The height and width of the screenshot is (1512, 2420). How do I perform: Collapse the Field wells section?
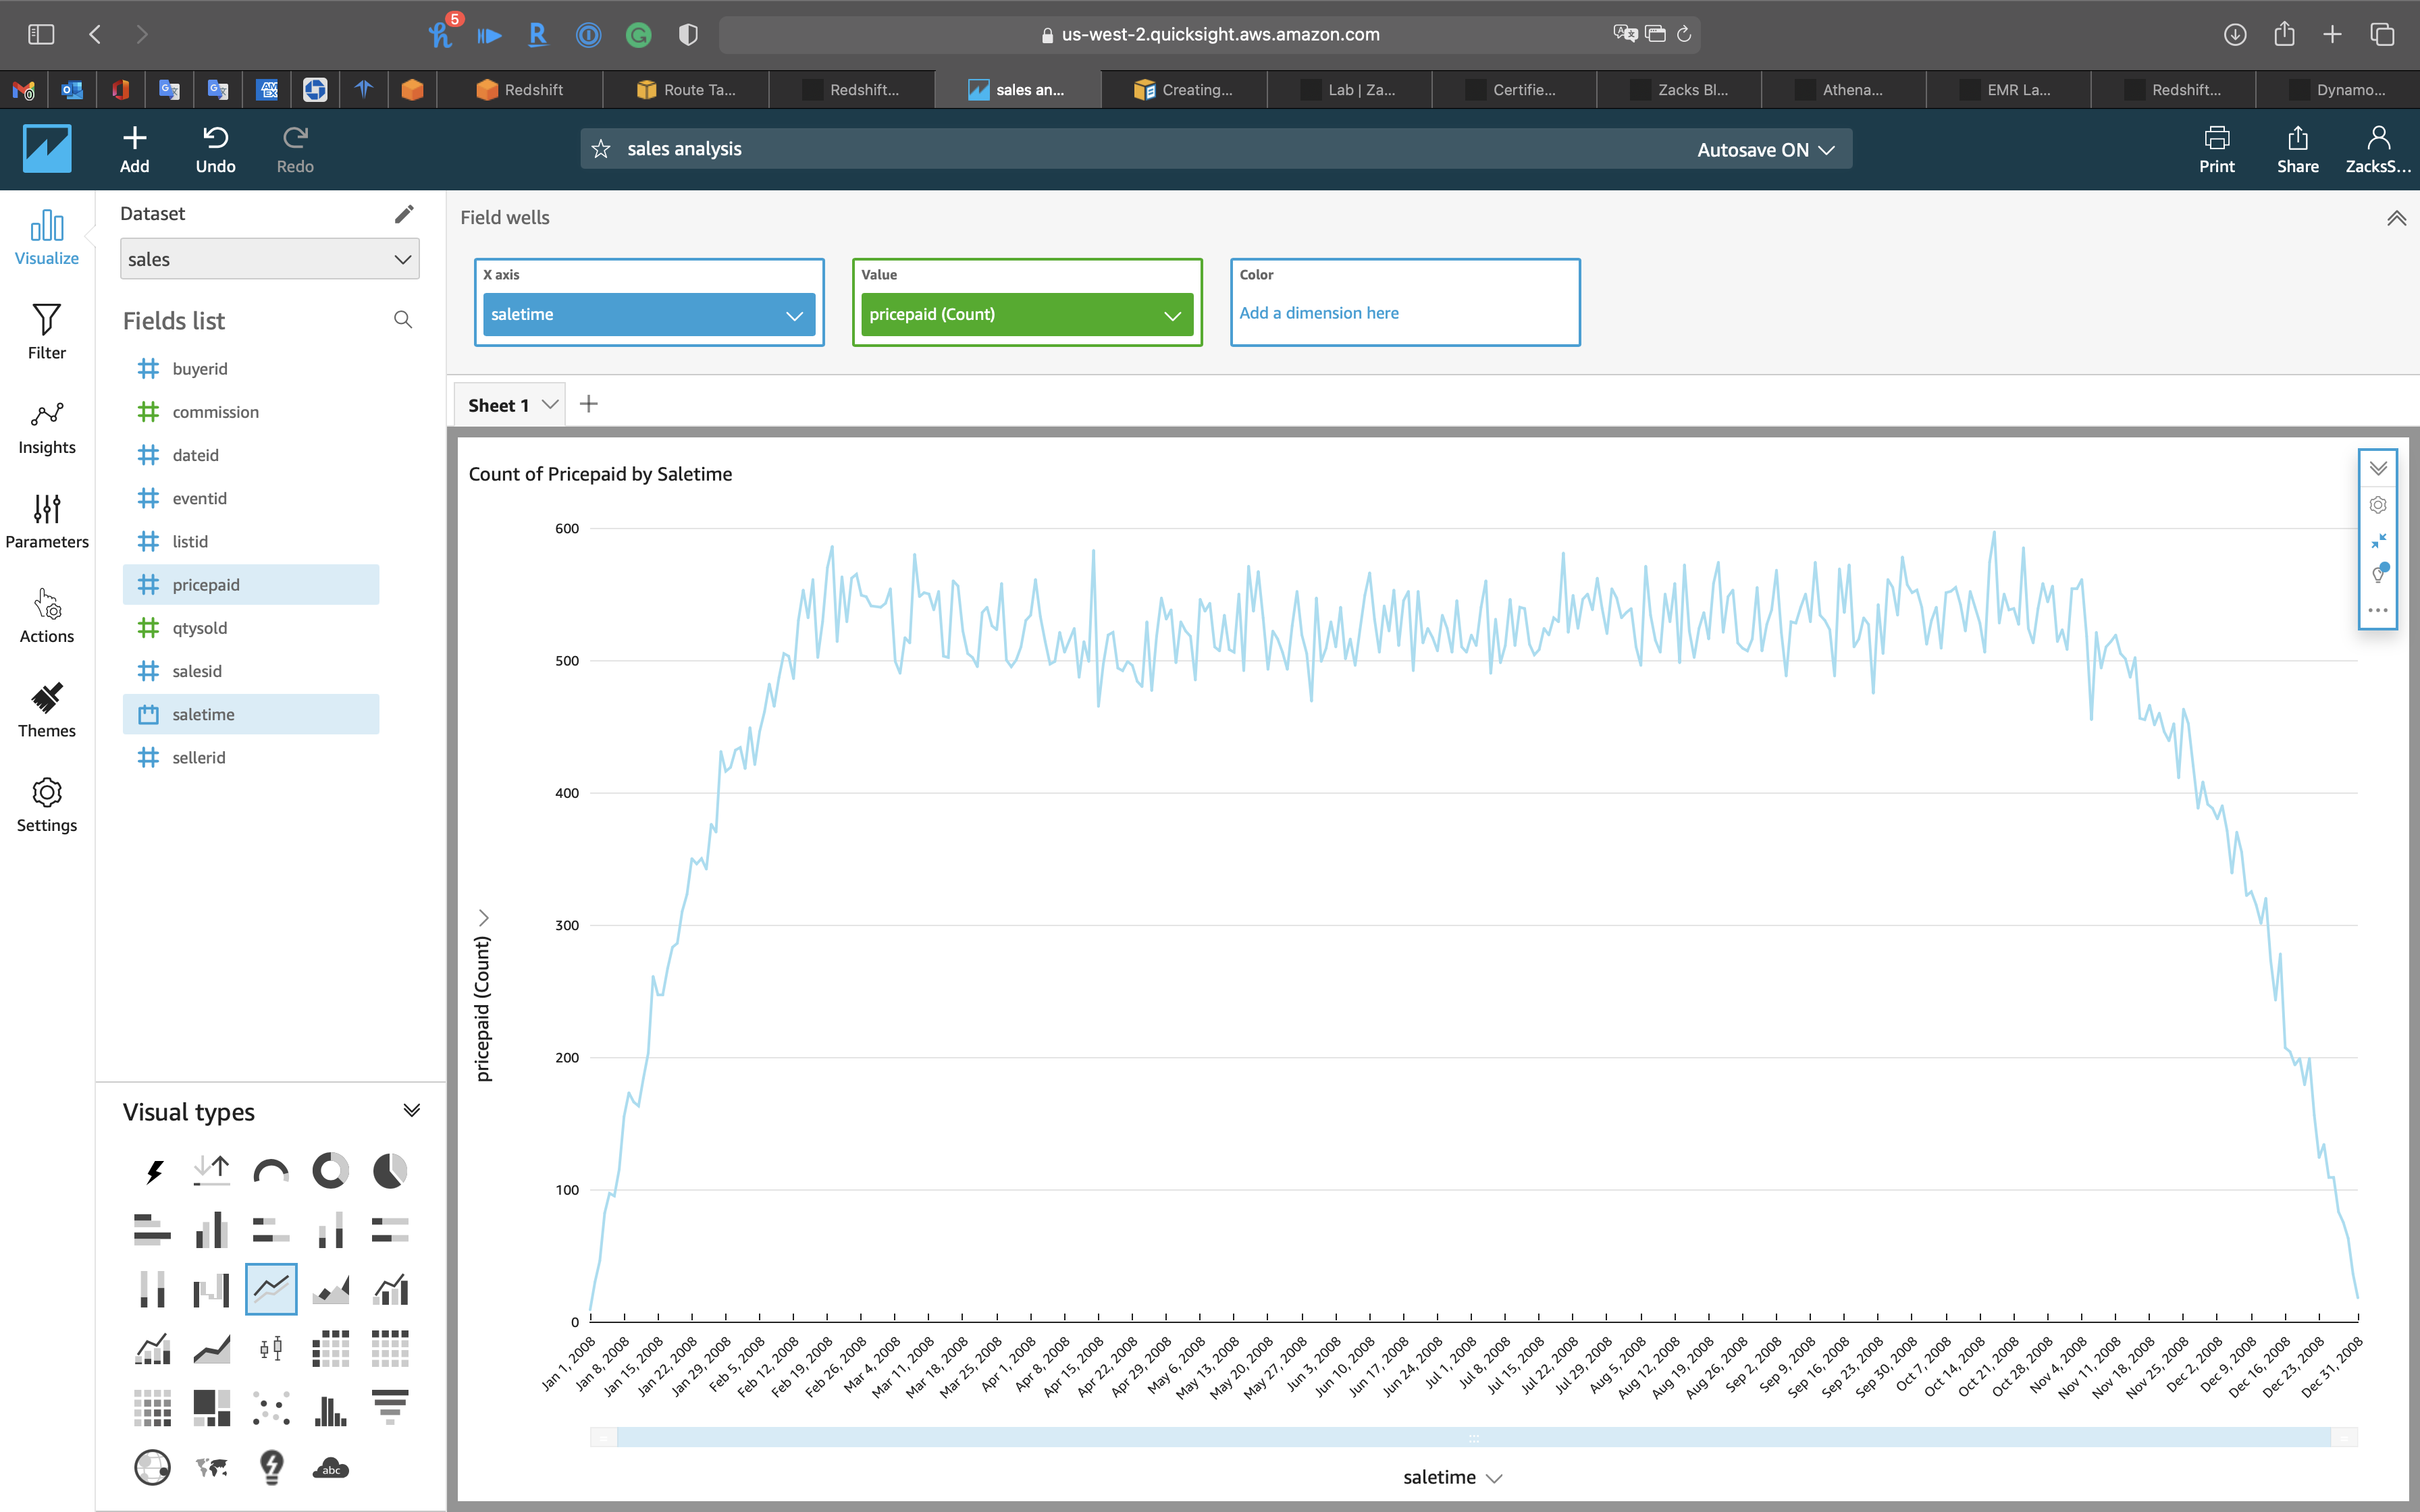2396,218
